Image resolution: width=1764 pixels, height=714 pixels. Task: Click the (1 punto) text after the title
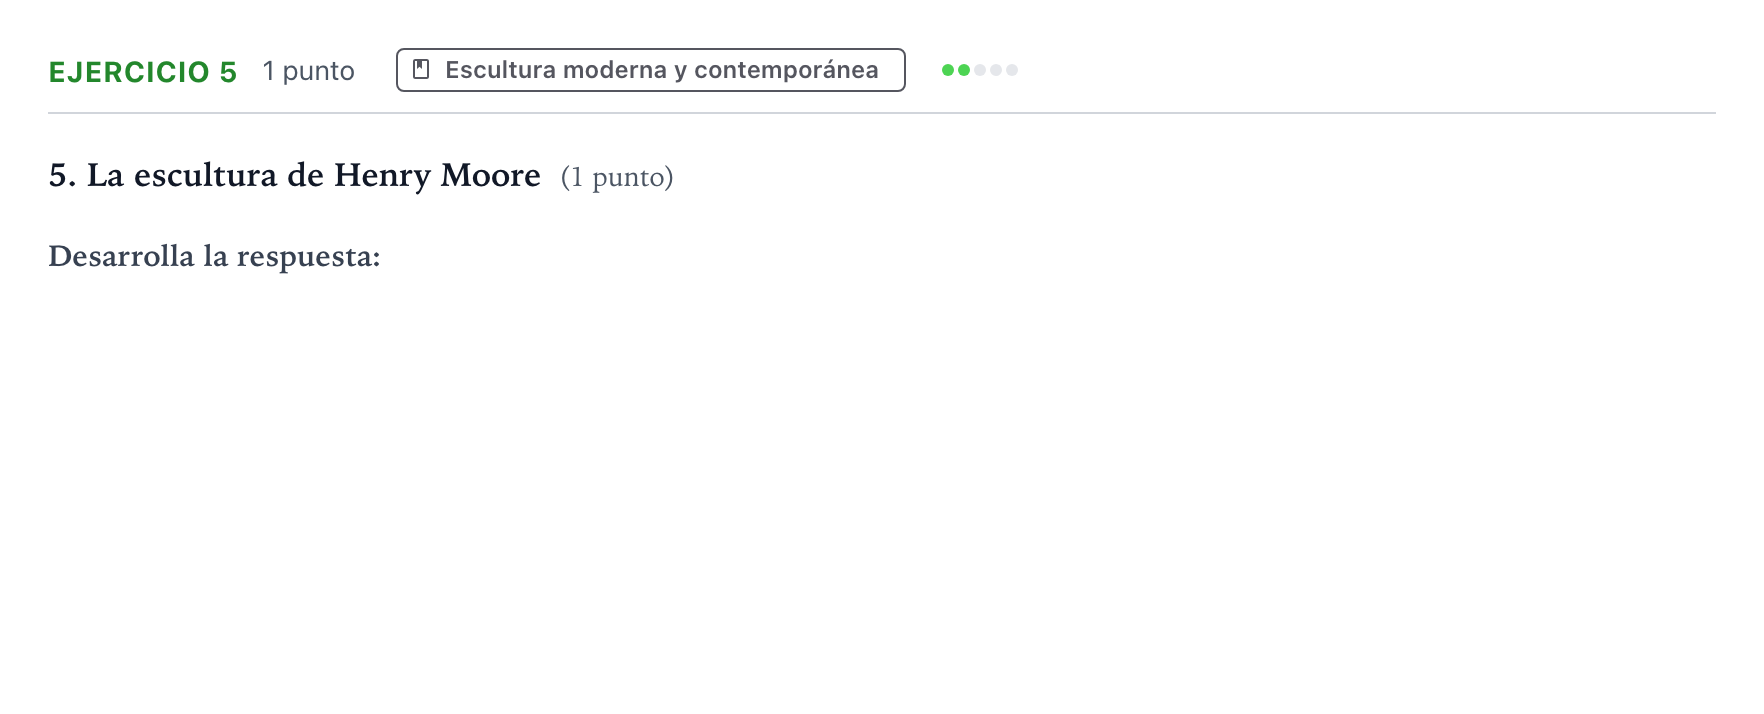pos(617,177)
